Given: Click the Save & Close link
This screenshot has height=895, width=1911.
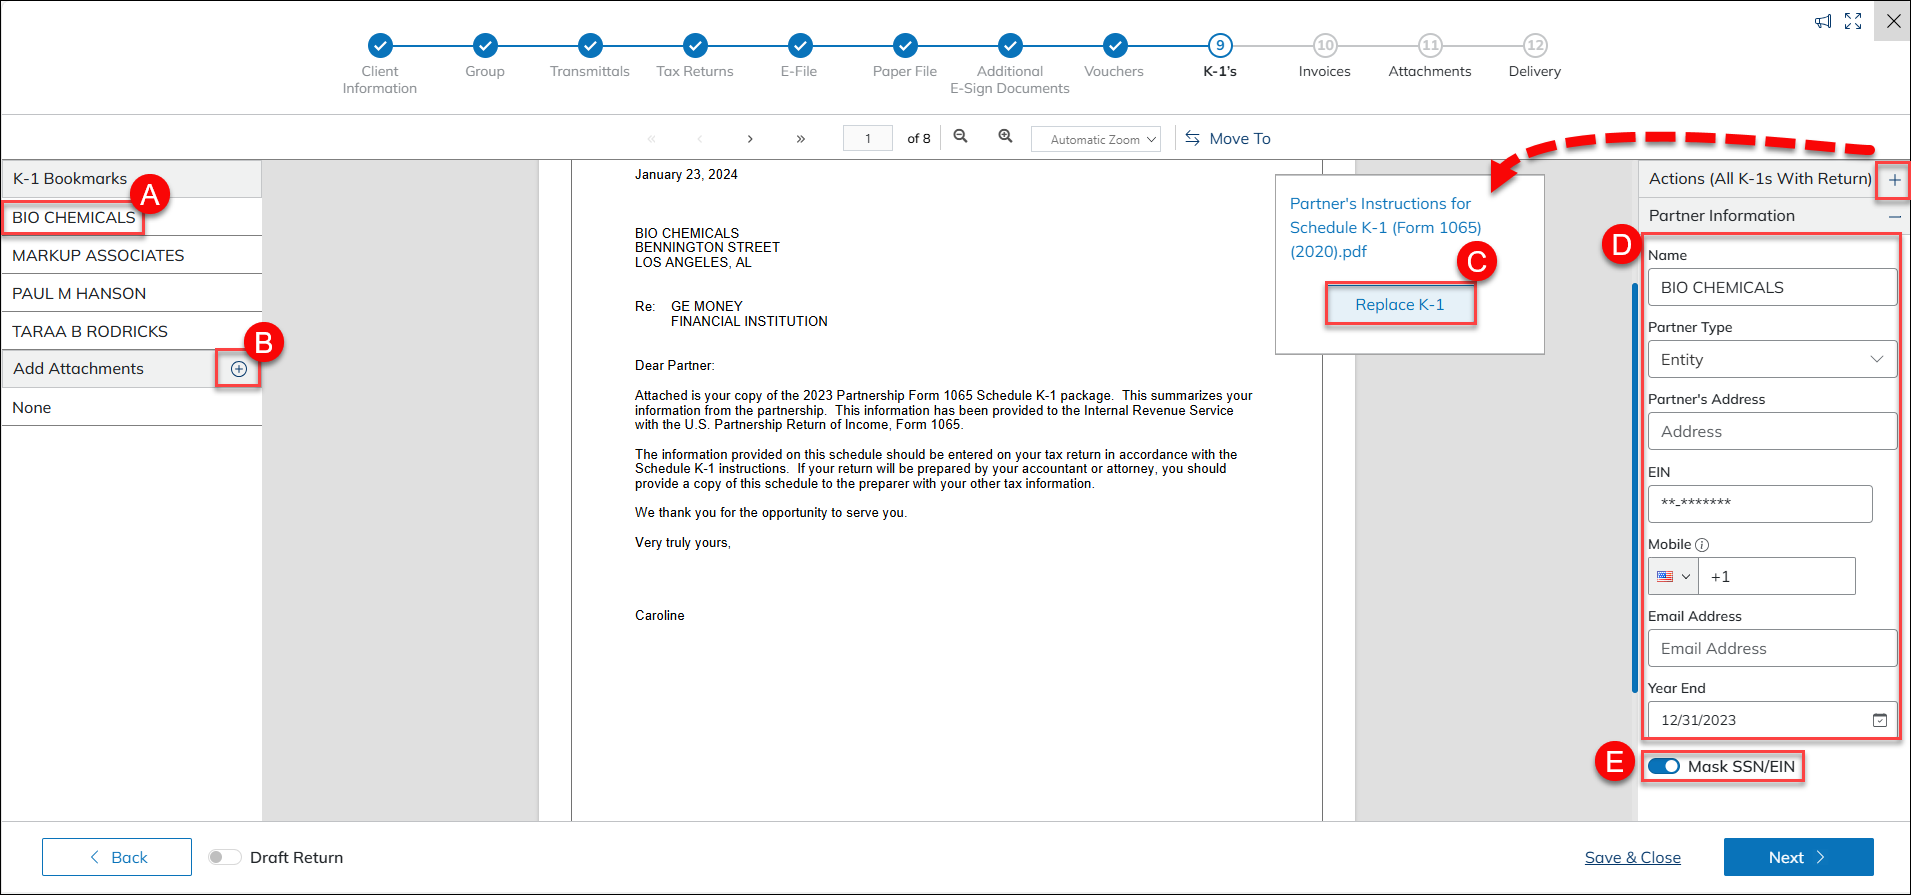Looking at the screenshot, I should pos(1632,858).
